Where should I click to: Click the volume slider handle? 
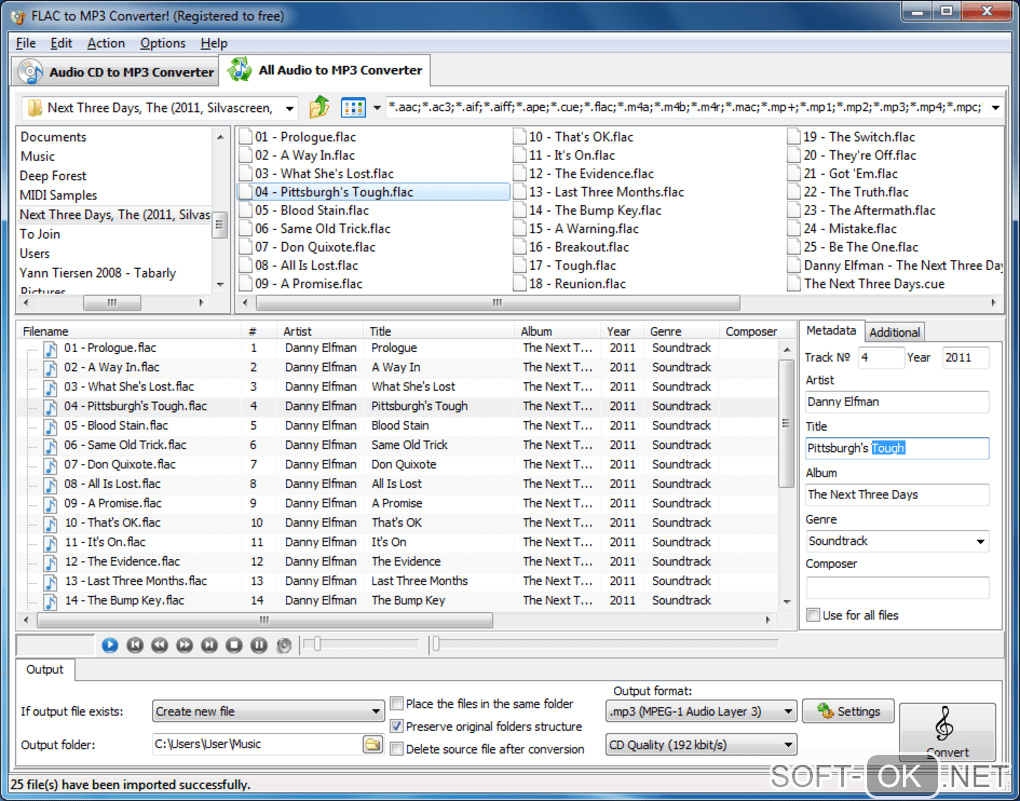(x=317, y=644)
